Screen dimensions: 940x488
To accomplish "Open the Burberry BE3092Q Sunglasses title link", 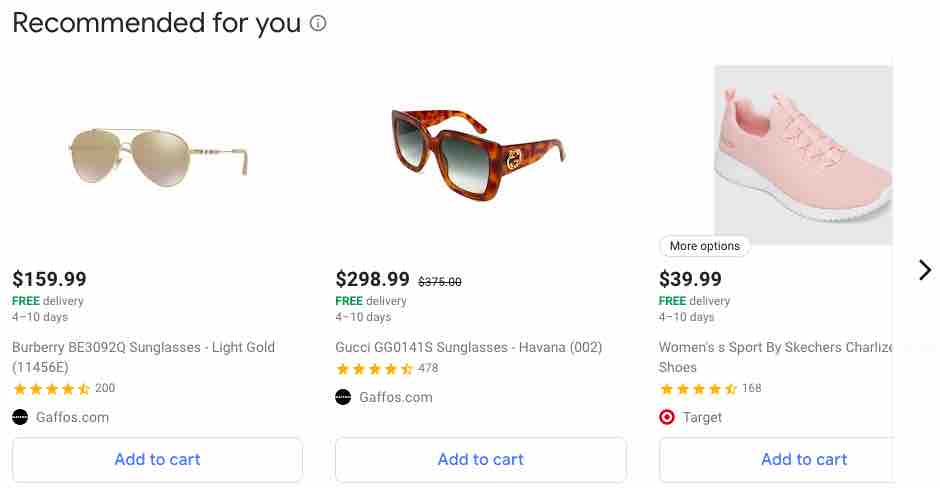I will (x=143, y=357).
